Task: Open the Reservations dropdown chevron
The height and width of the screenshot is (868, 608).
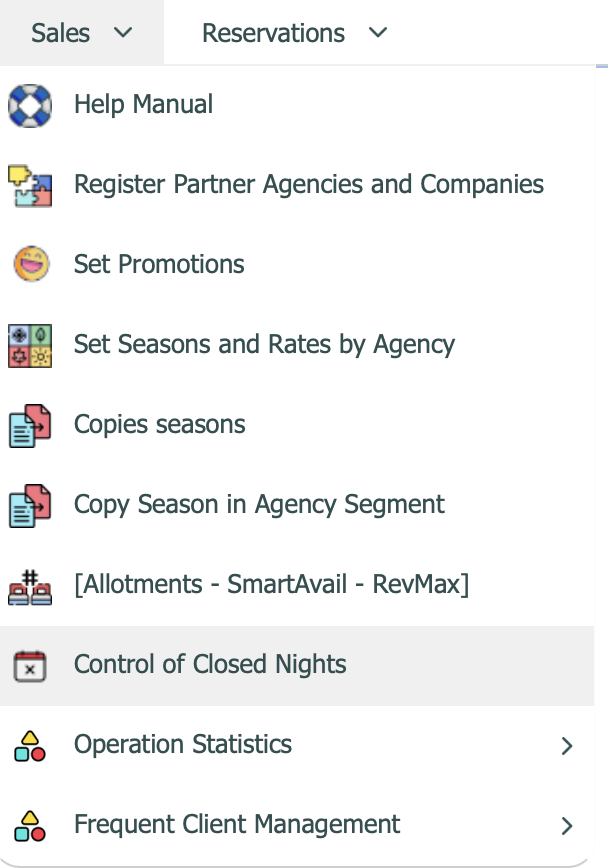Action: pyautogui.click(x=377, y=33)
